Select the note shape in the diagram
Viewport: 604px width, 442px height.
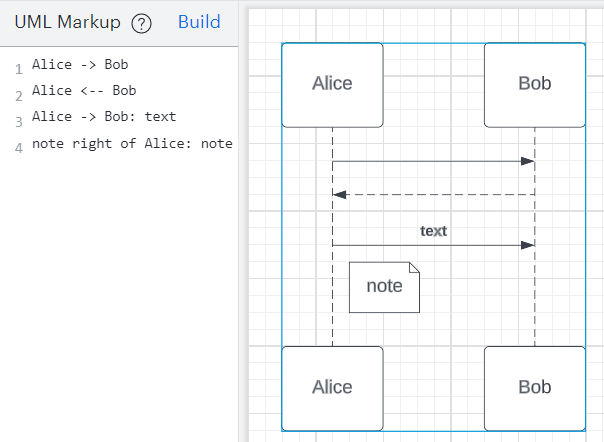pos(384,287)
